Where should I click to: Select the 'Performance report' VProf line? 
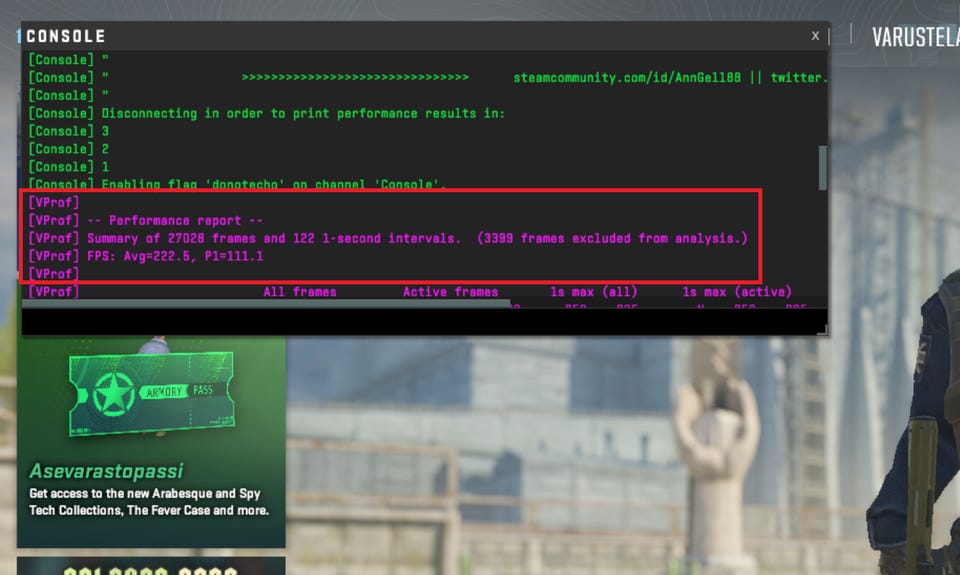[x=145, y=220]
